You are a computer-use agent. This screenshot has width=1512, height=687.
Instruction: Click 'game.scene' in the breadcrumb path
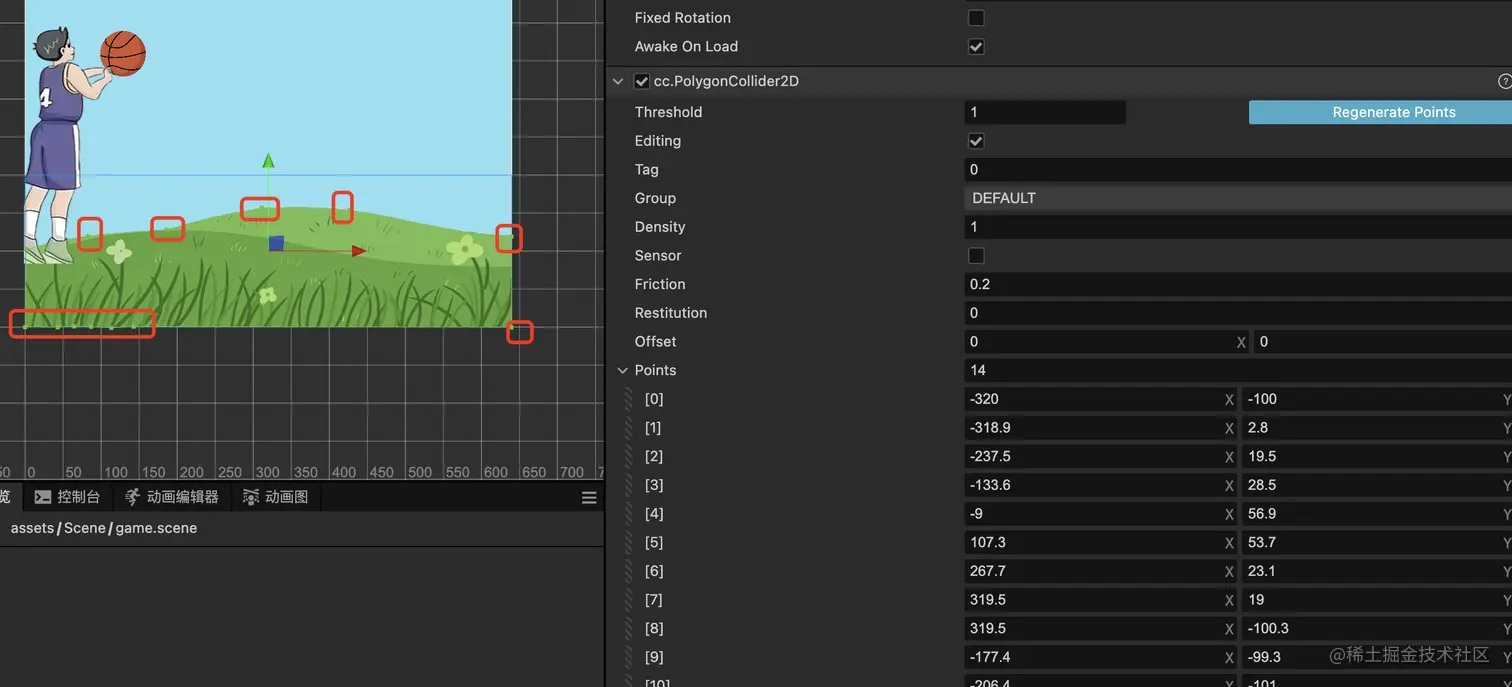click(156, 528)
